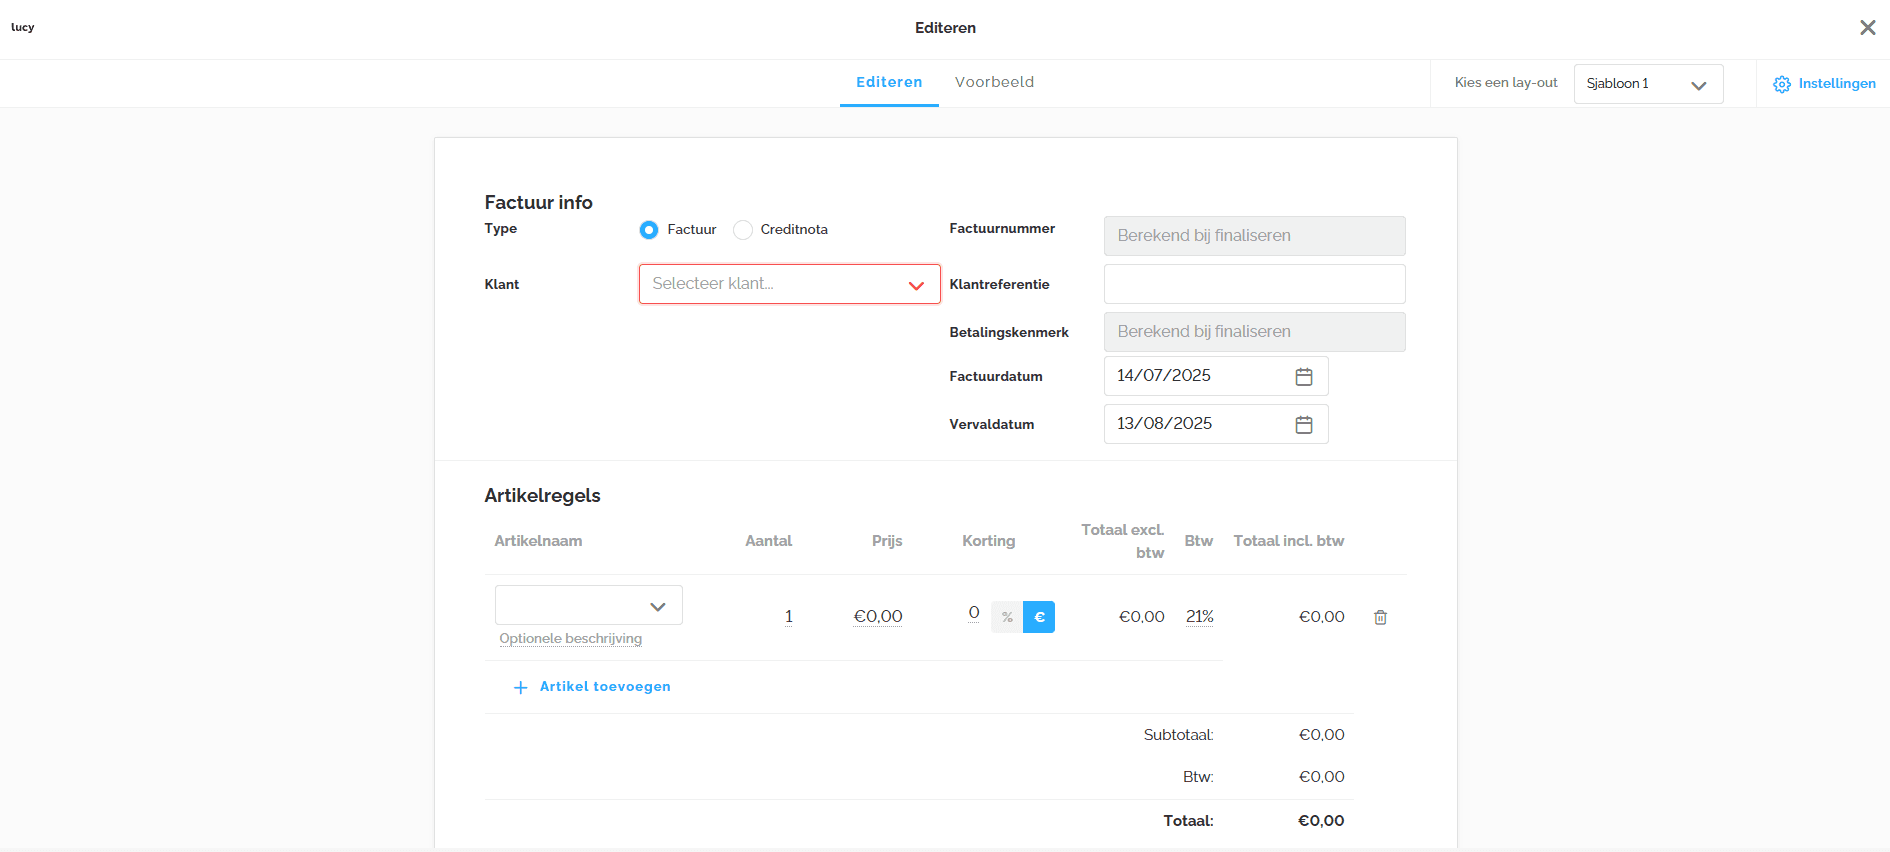The width and height of the screenshot is (1890, 852).
Task: Click the Artikelnaam column header
Action: tap(538, 541)
